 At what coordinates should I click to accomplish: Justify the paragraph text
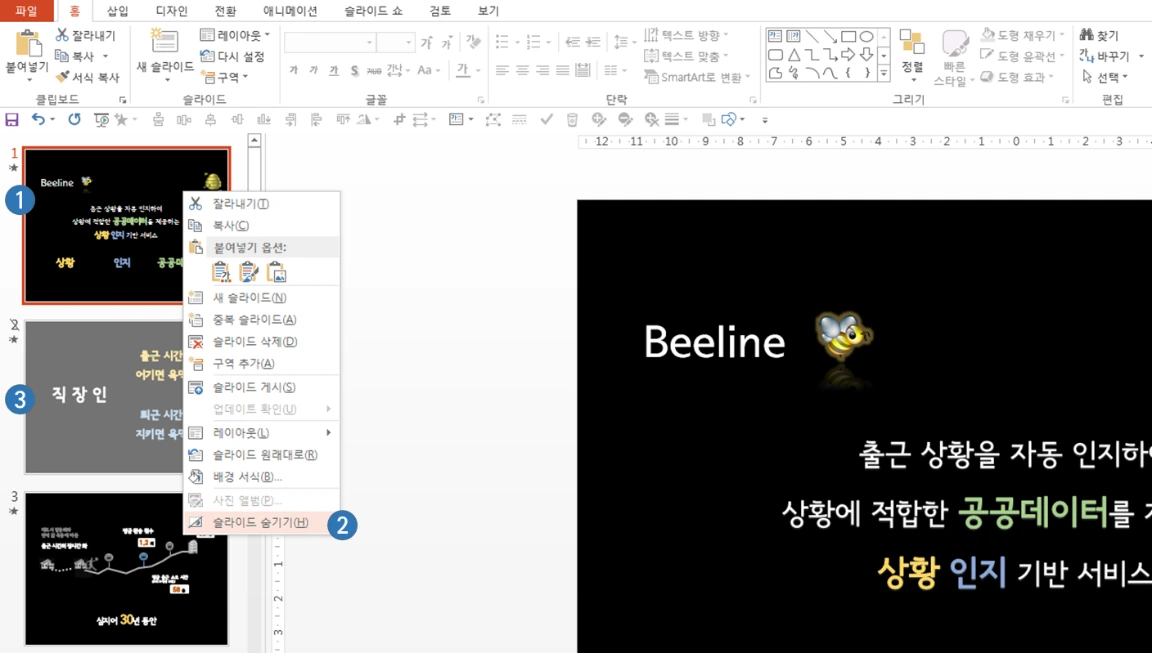(x=563, y=71)
